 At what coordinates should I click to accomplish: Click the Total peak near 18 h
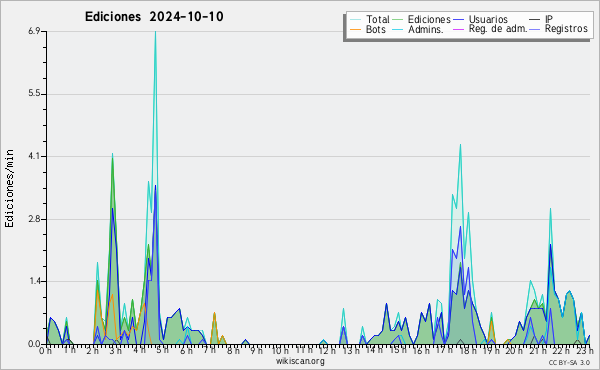[x=460, y=145]
